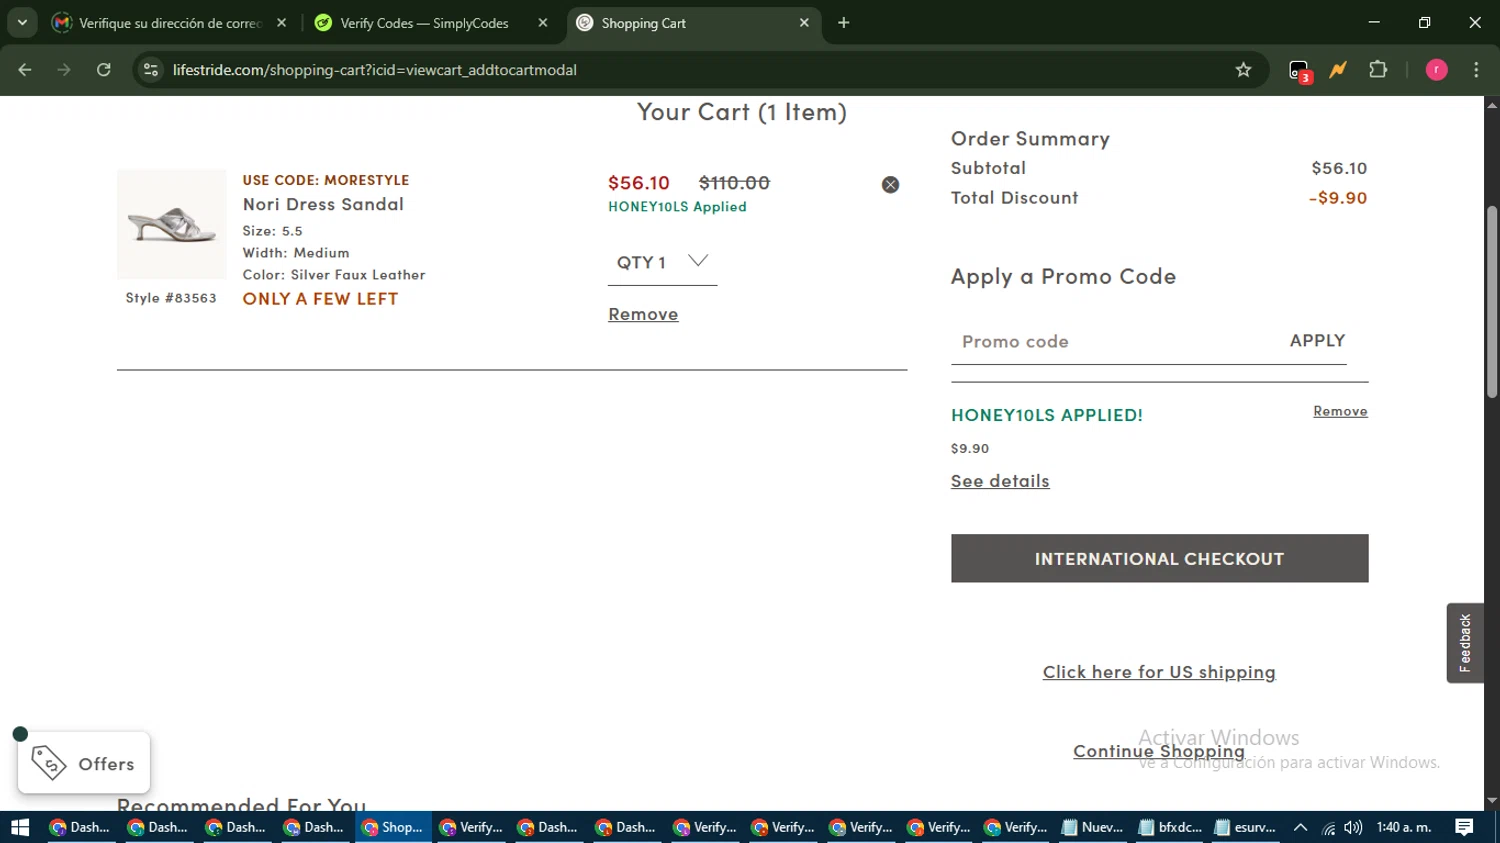The image size is (1500, 843).
Task: Open the Chrome three-dot menu
Action: point(1476,70)
